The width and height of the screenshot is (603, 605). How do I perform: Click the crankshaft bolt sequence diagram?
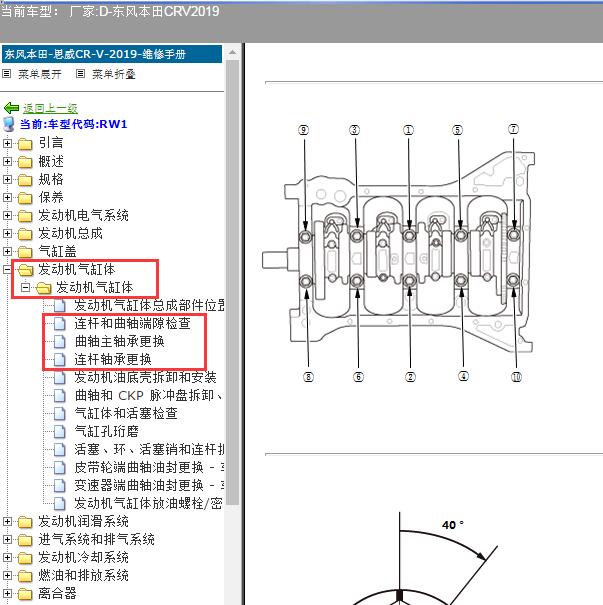pos(398,253)
